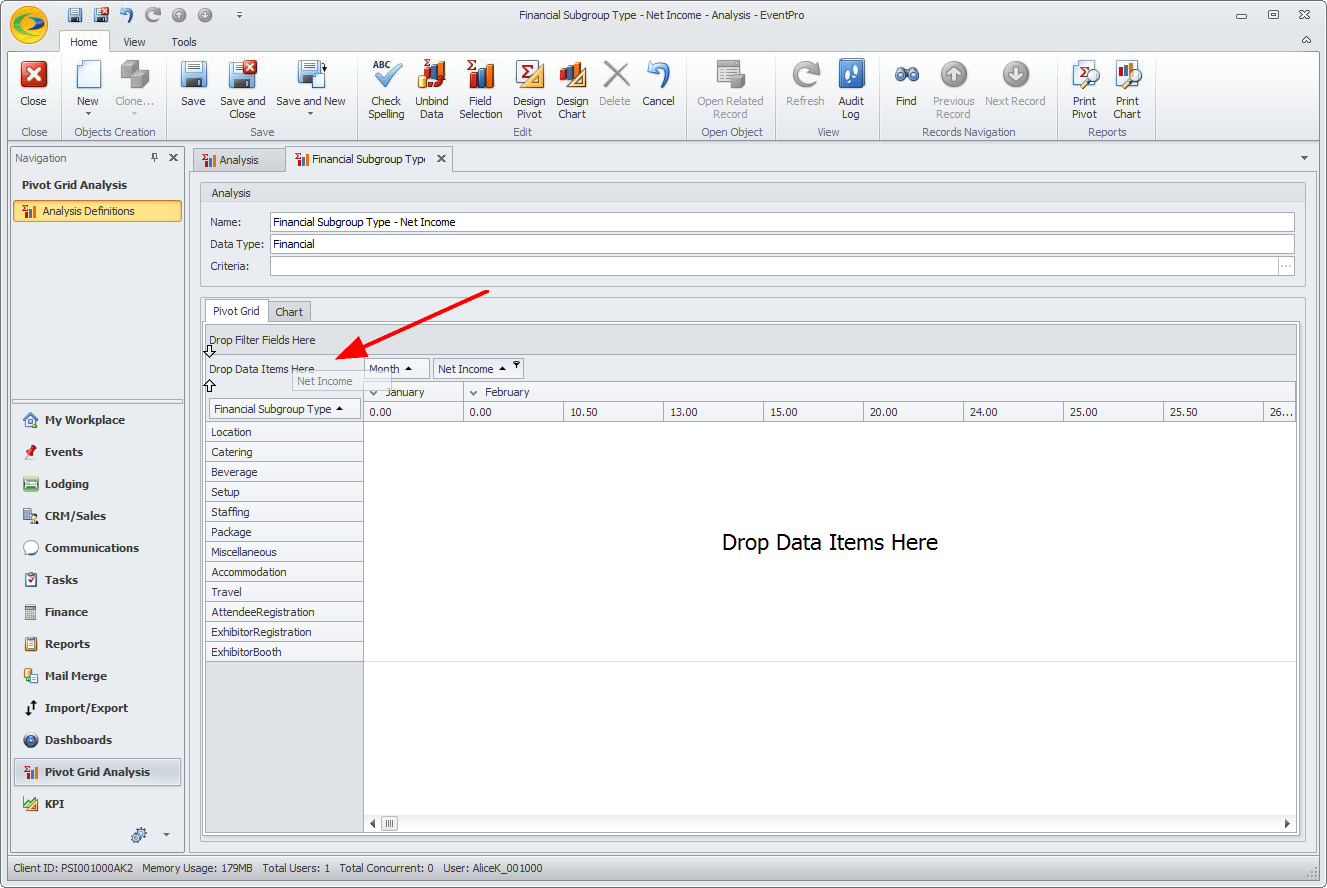
Task: Click the horizontal scrollbar thumb
Action: coord(390,824)
